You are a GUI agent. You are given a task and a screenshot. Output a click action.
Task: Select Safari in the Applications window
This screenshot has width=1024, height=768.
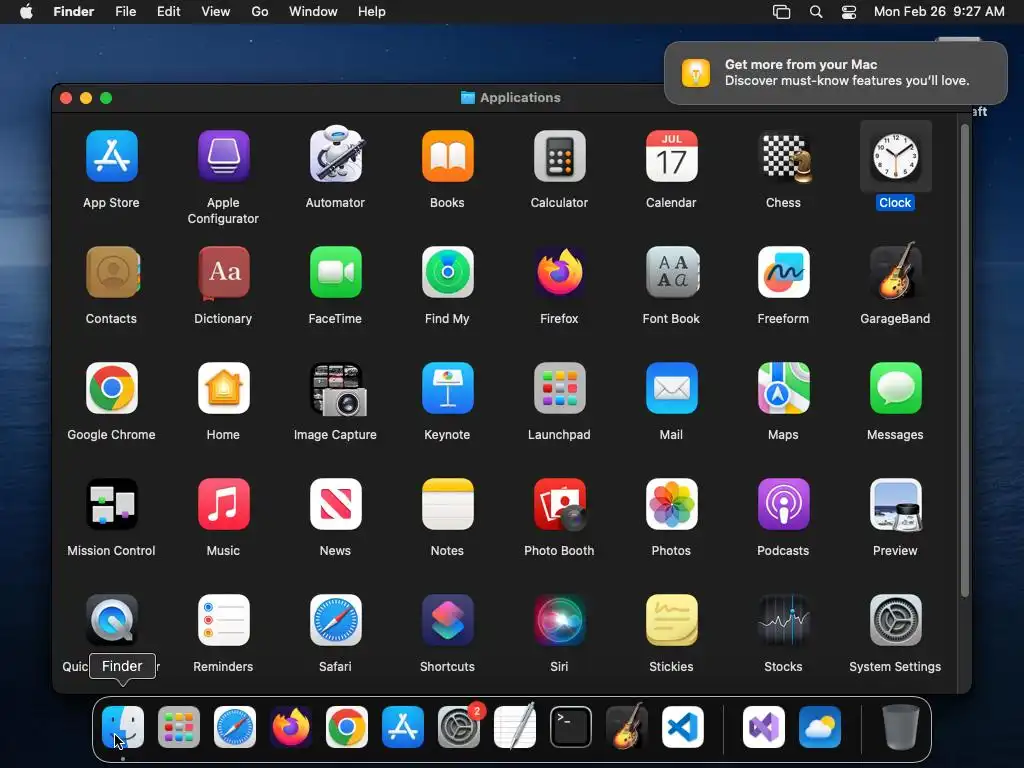pos(335,620)
